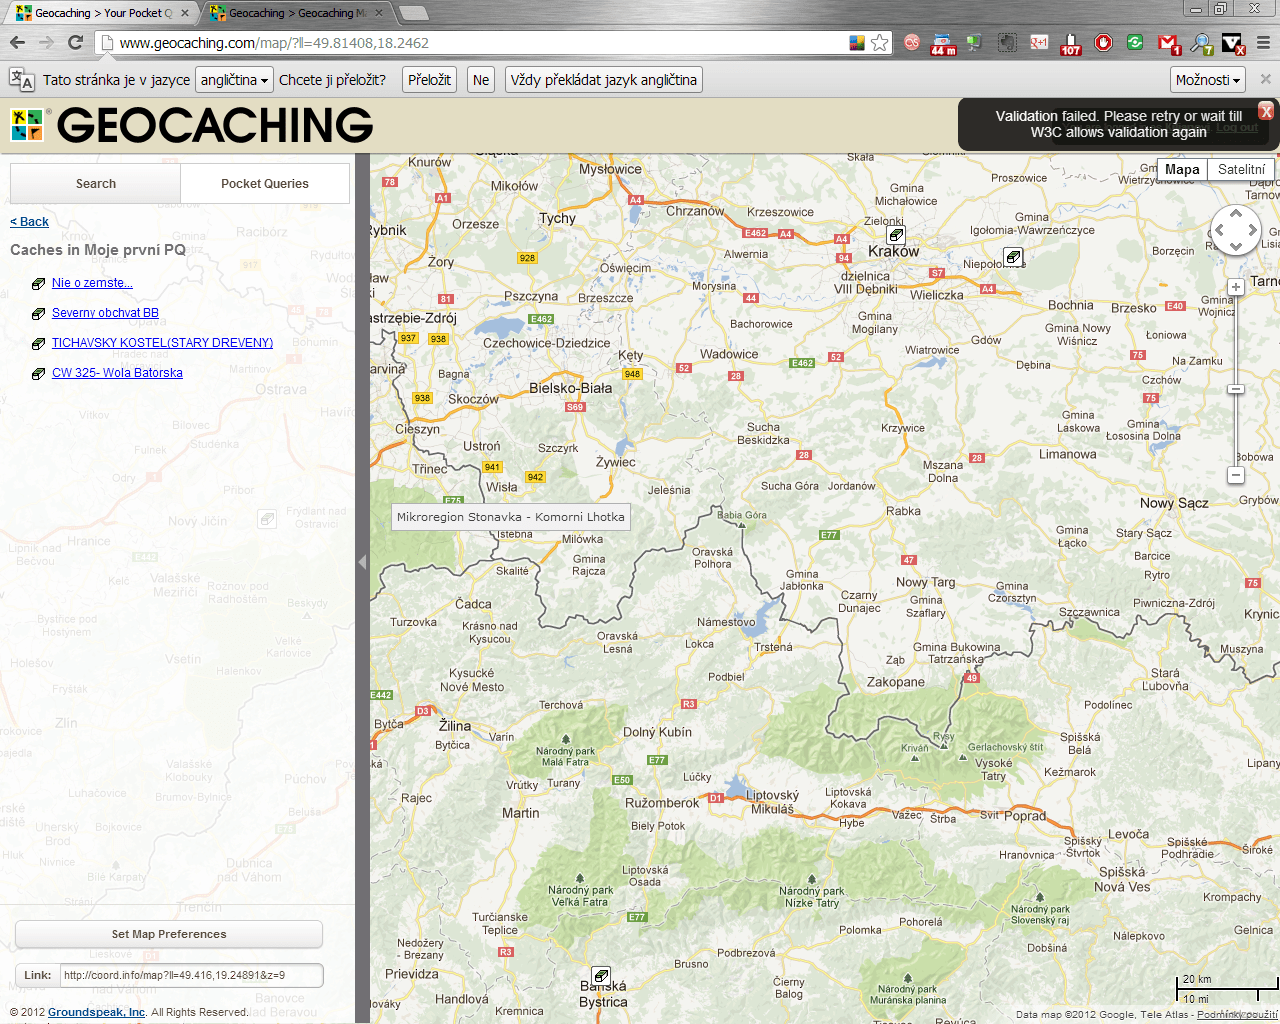This screenshot has height=1024, width=1280.
Task: Open the extension showing the 44 m badge
Action: pos(943,43)
